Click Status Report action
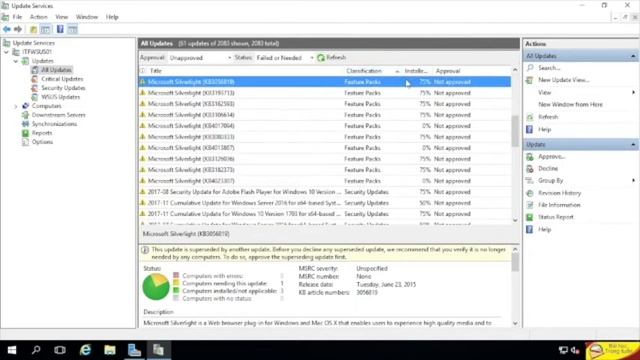This screenshot has width=640, height=360. [x=556, y=217]
